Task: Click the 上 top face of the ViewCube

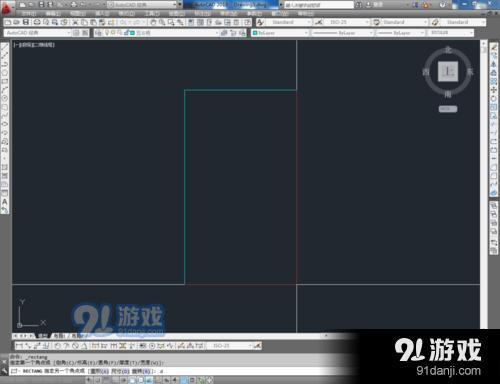Action: (448, 71)
